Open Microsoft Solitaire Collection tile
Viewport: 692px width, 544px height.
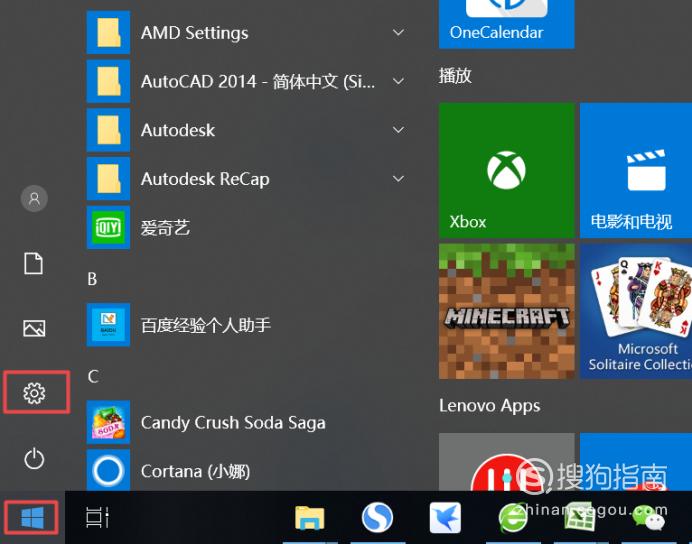coord(636,311)
